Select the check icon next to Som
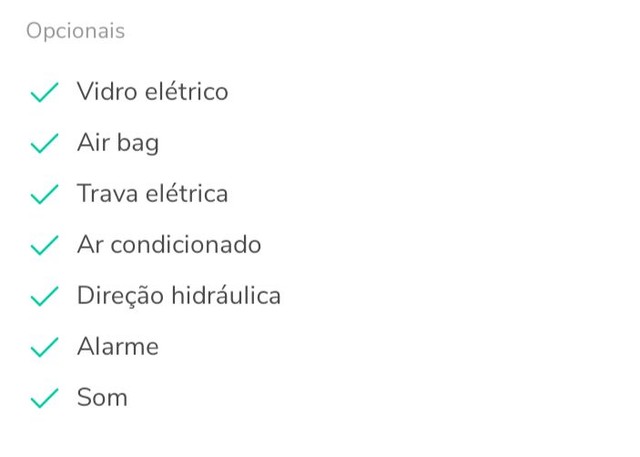This screenshot has width=640, height=457. click(45, 399)
